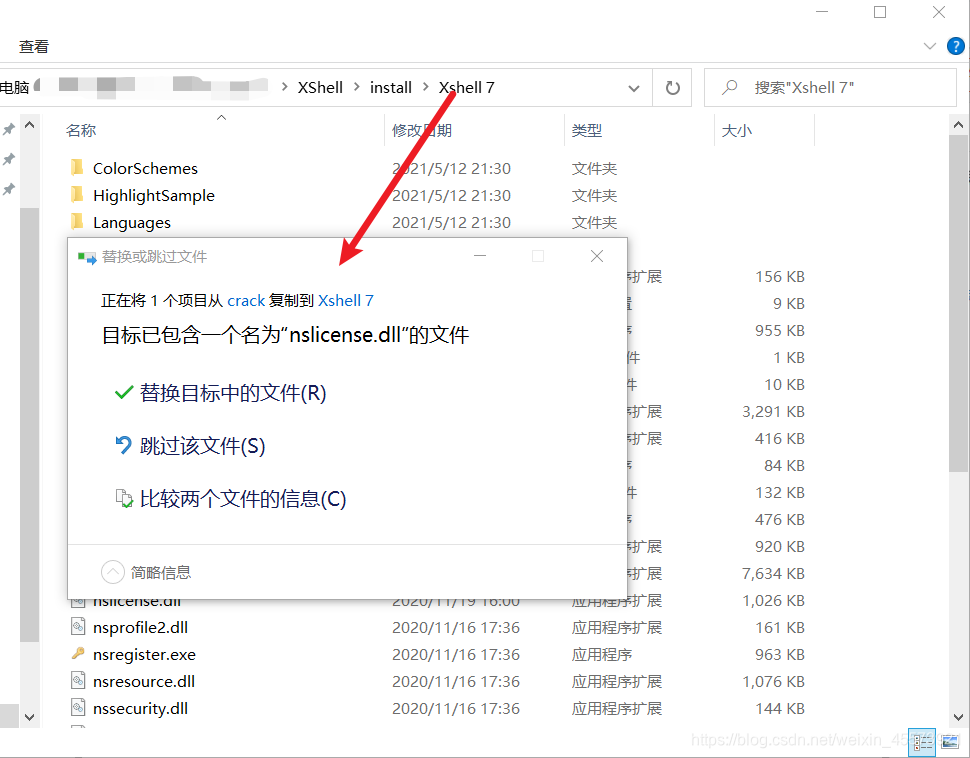Open the address bar history dropdown
This screenshot has width=970, height=758.
point(634,88)
